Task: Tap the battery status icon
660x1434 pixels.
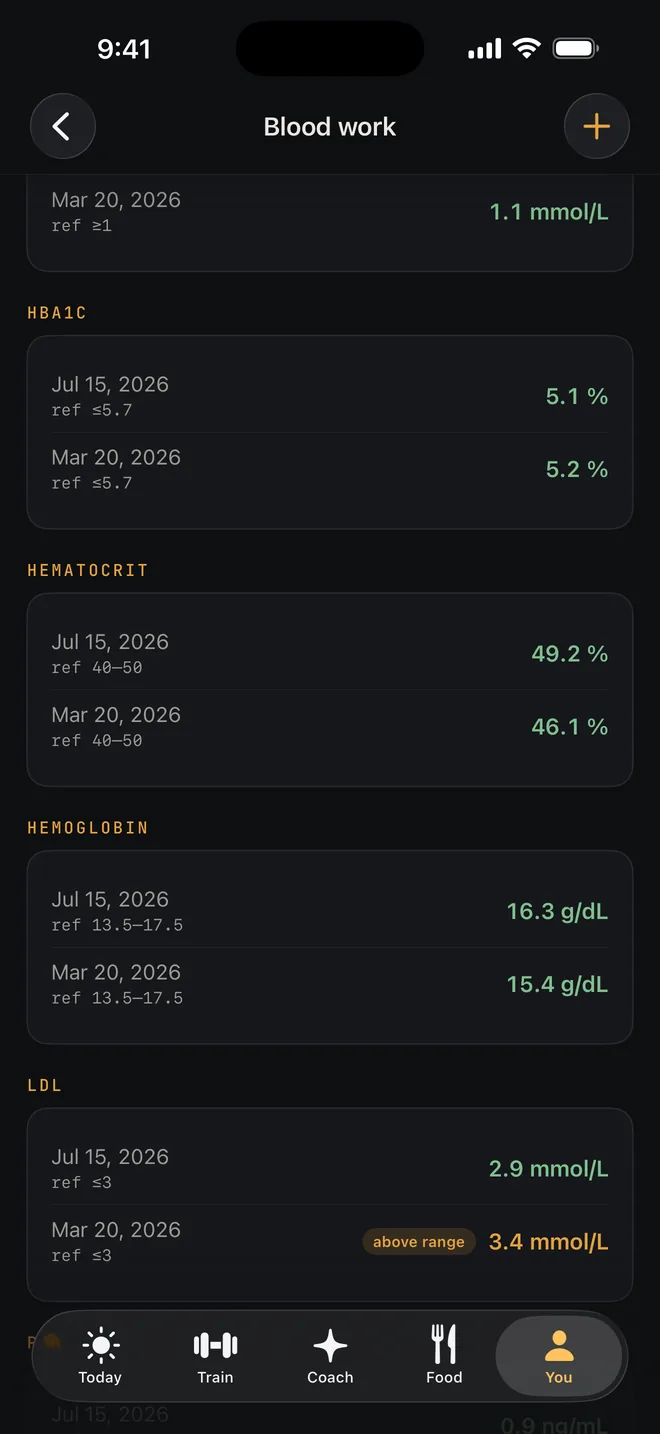Action: point(576,48)
